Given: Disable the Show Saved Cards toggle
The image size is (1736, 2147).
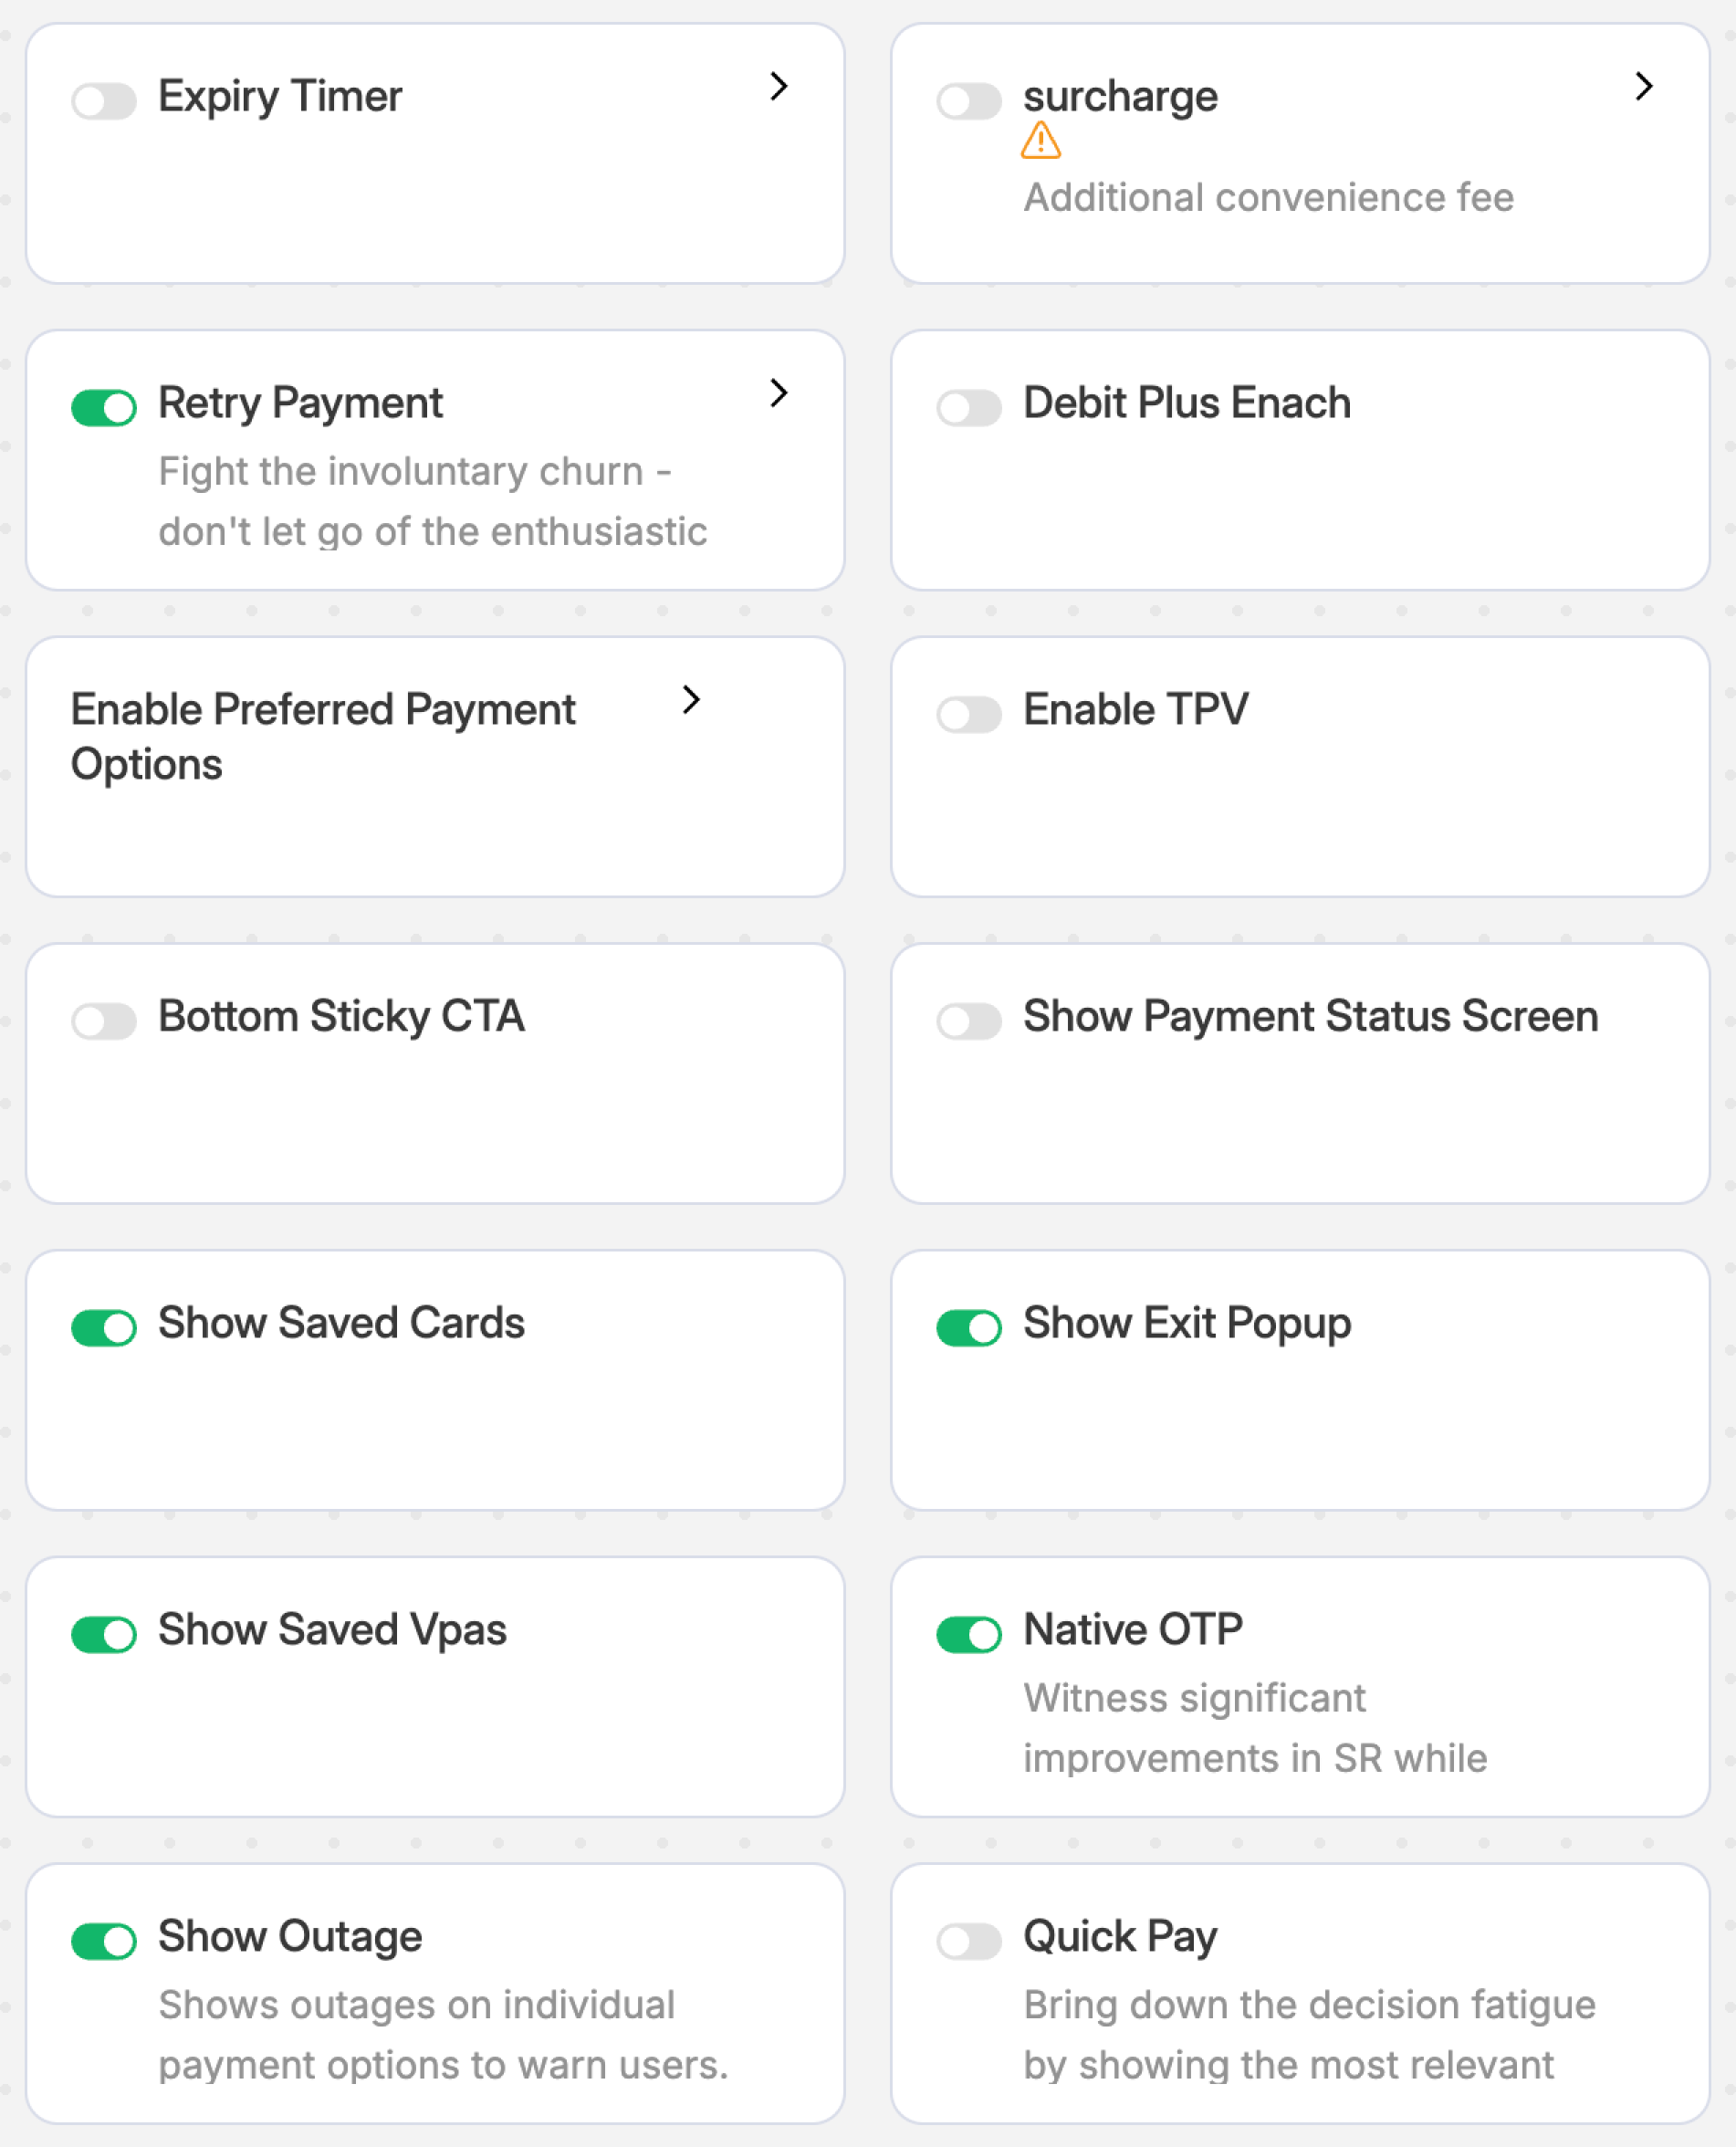Looking at the screenshot, I should (x=104, y=1328).
